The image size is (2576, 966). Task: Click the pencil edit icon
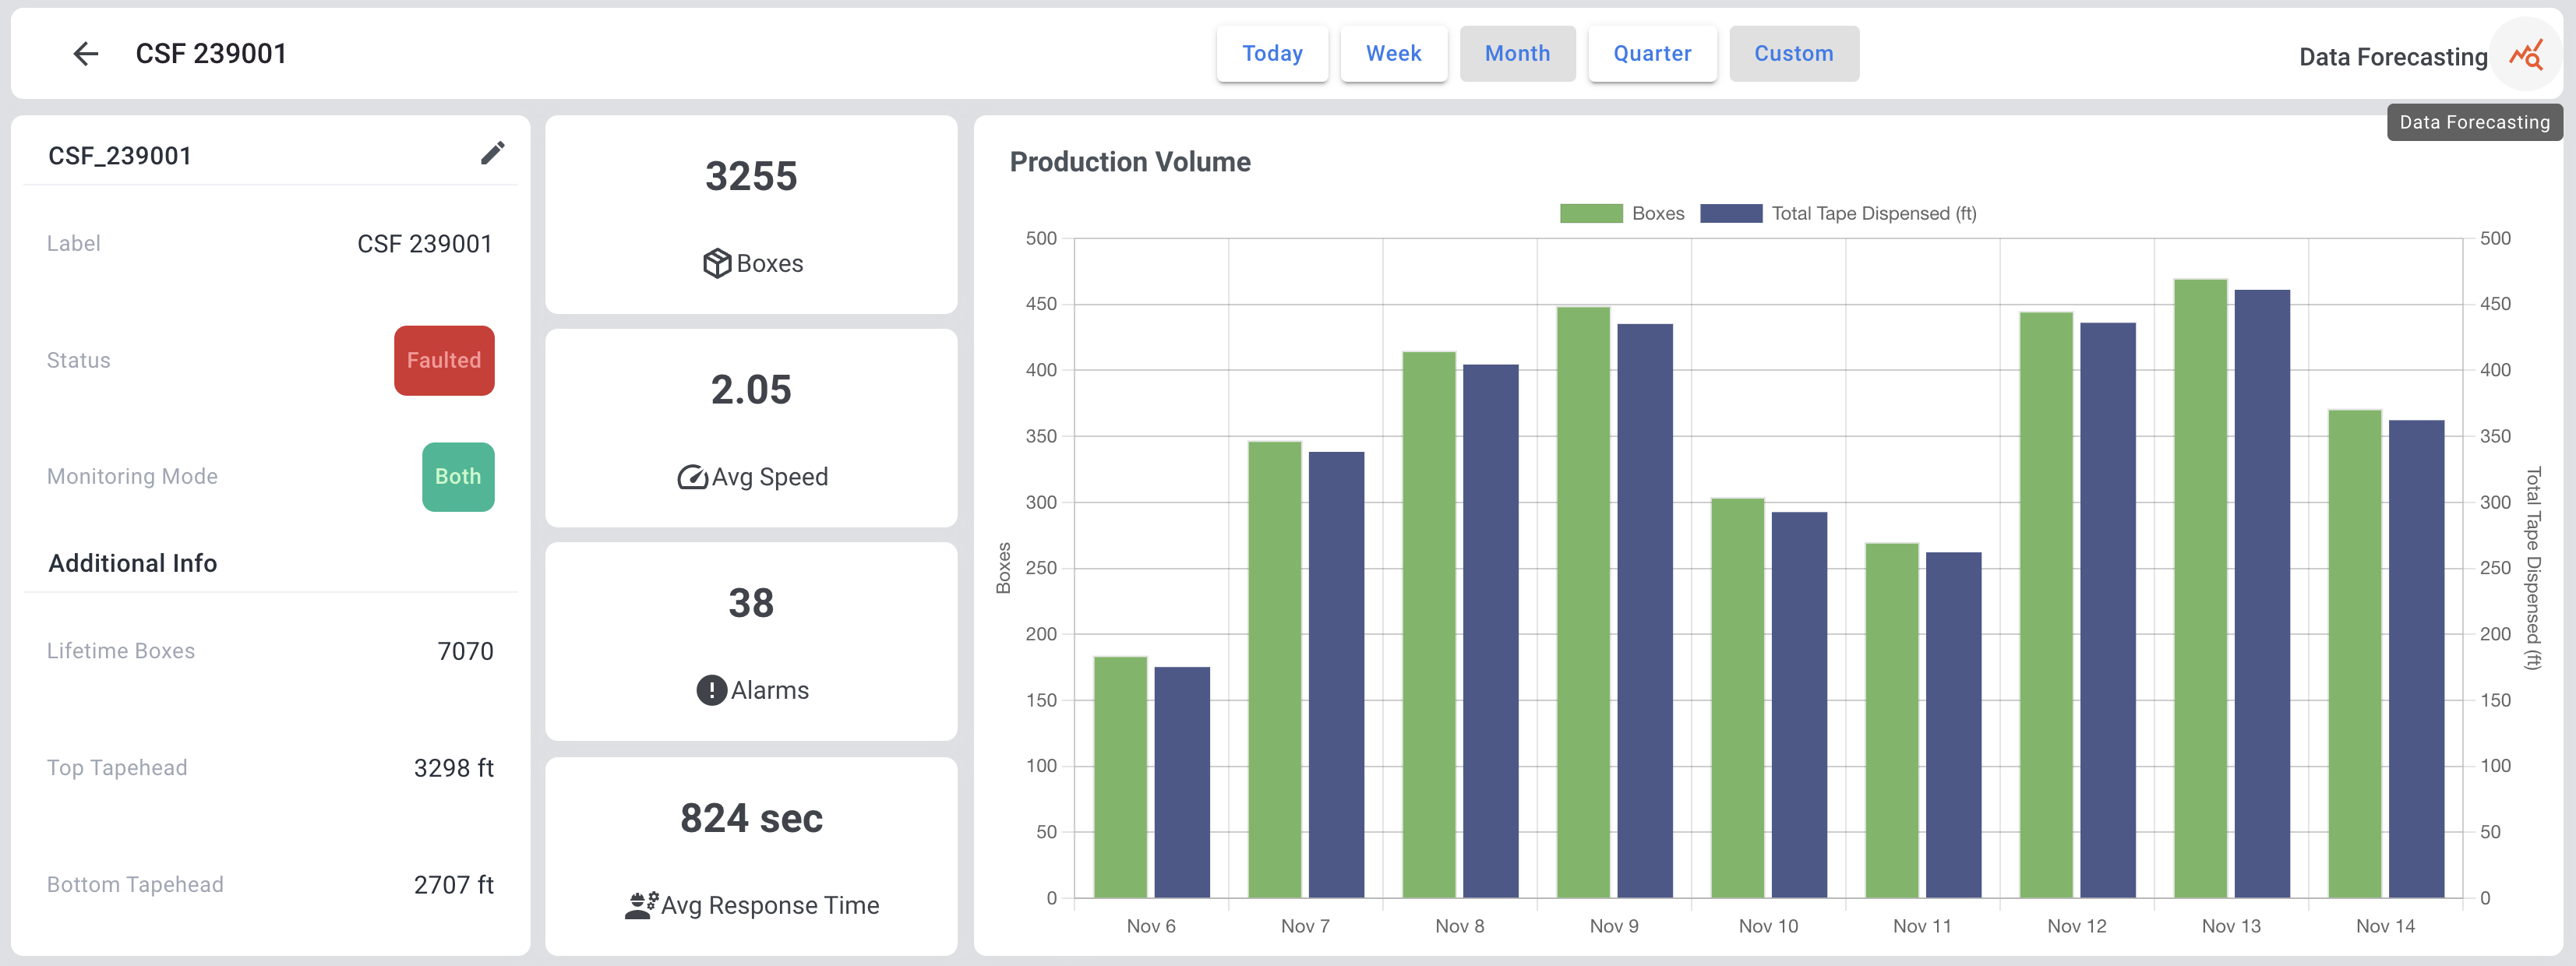(x=492, y=153)
